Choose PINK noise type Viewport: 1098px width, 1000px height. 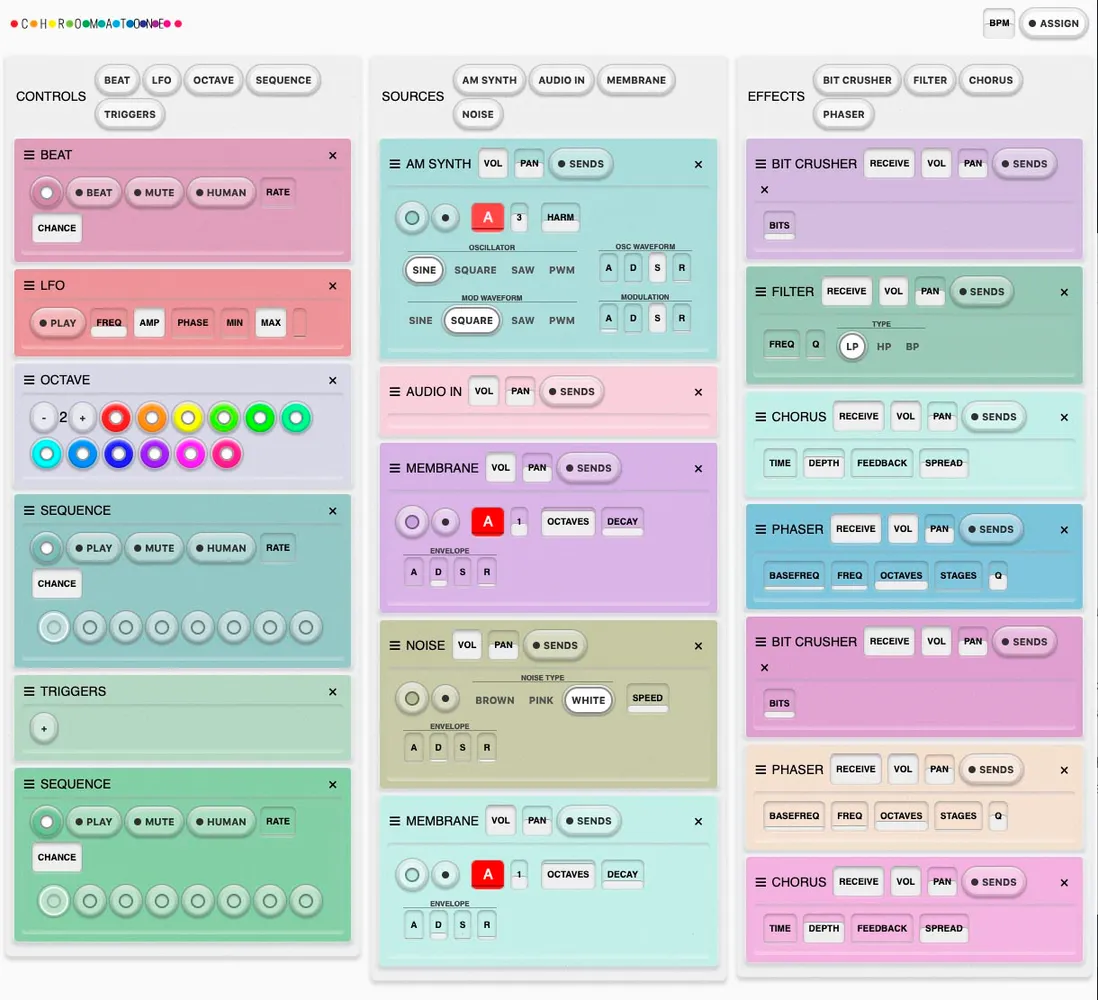pyautogui.click(x=541, y=700)
